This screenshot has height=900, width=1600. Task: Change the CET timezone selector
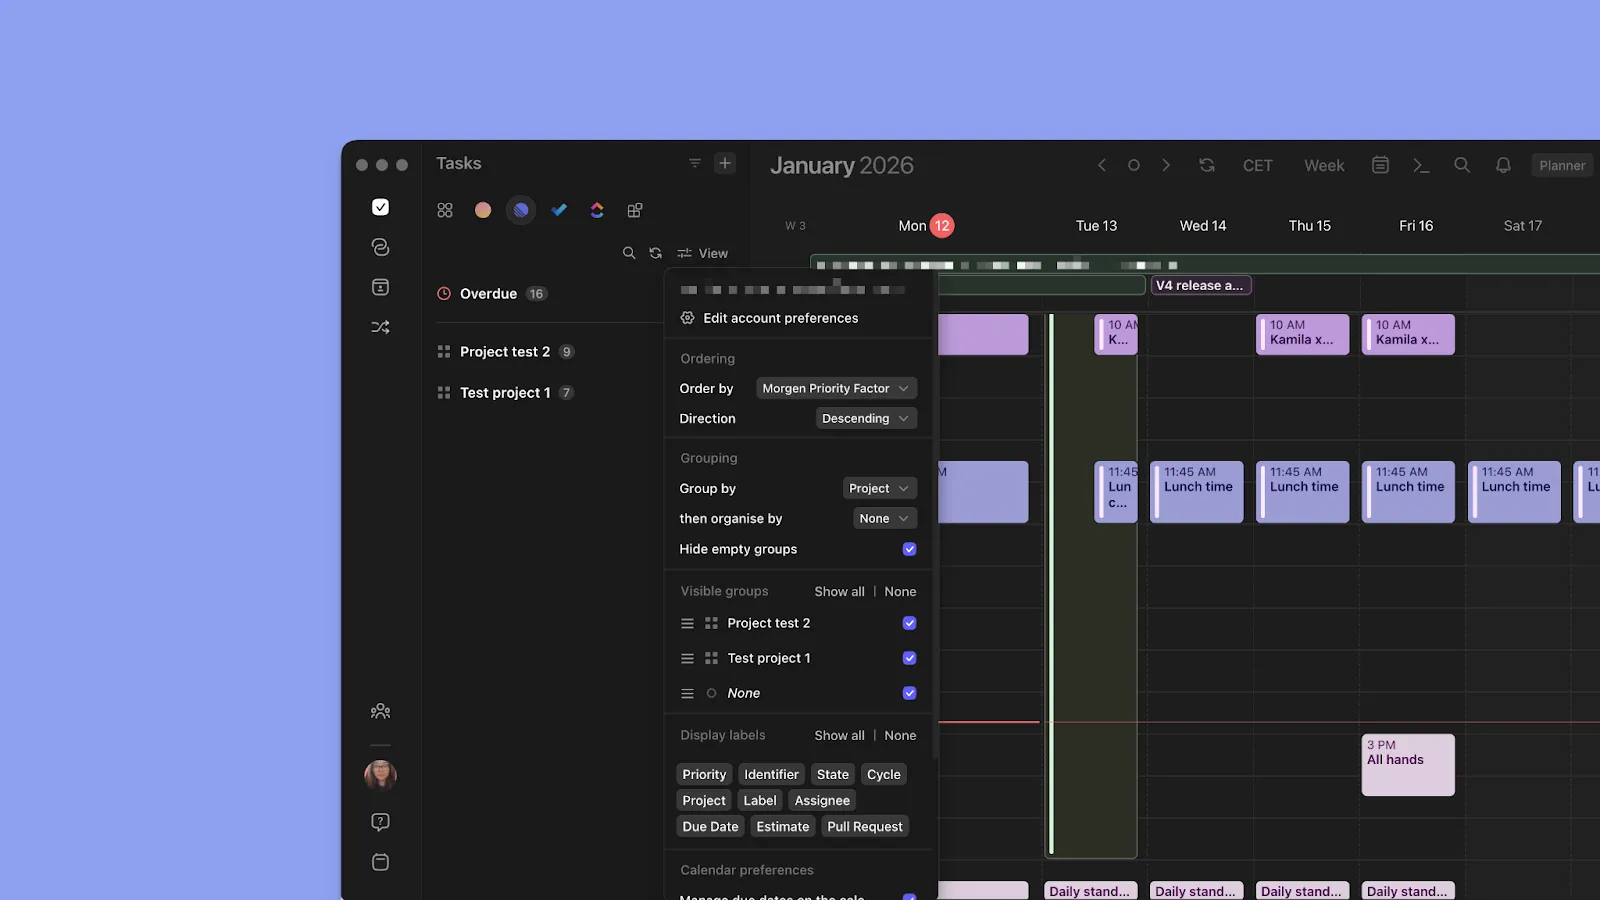[x=1258, y=165]
